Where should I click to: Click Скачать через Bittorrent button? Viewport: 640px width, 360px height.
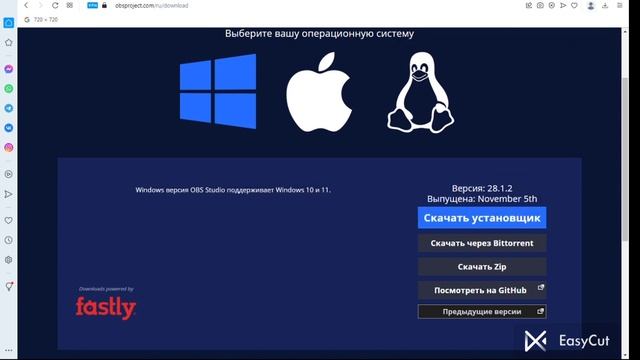tap(482, 243)
